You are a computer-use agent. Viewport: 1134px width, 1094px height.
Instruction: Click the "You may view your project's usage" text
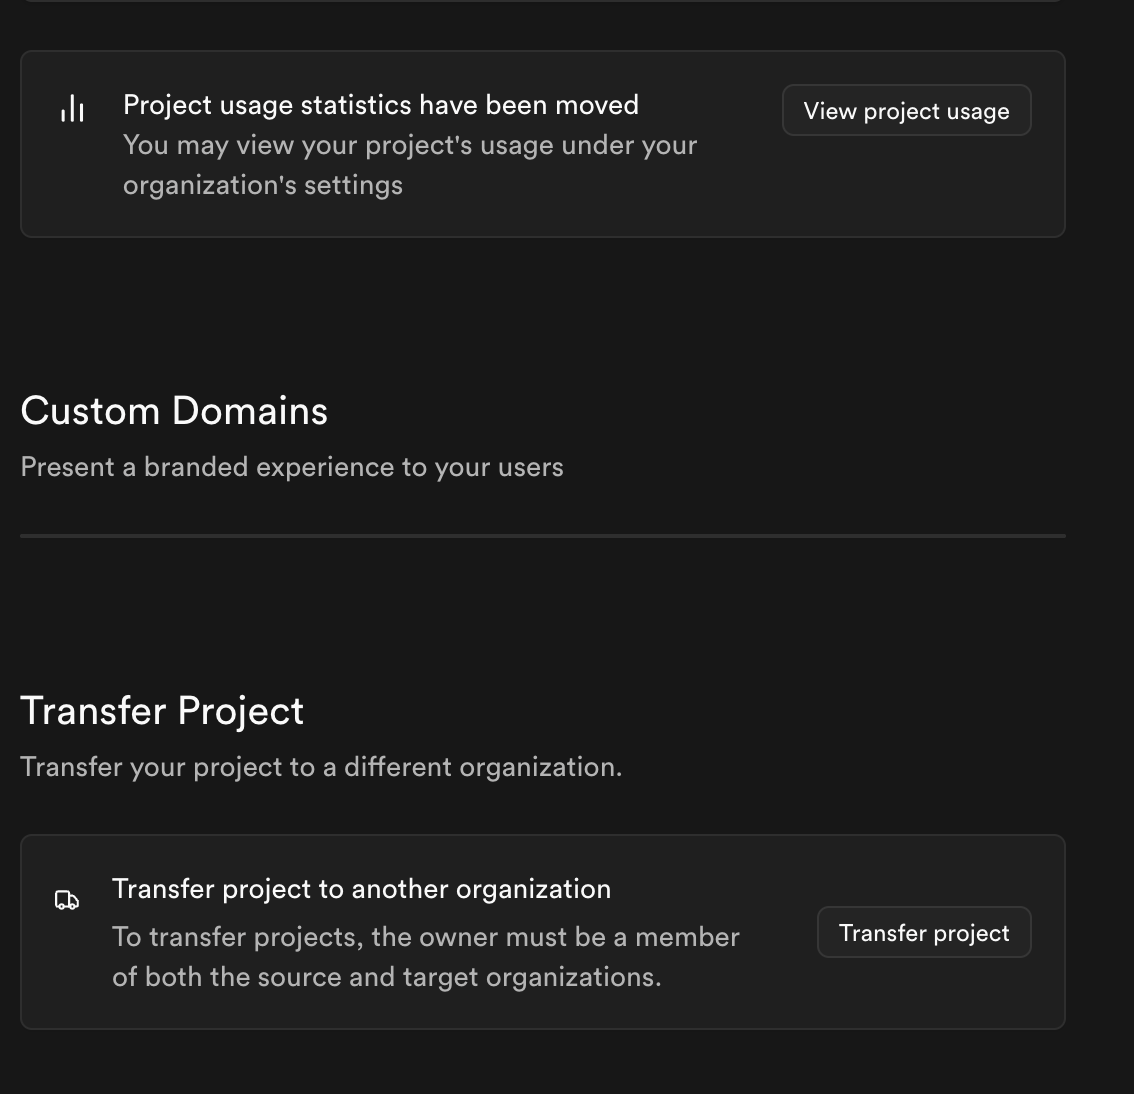(x=409, y=145)
